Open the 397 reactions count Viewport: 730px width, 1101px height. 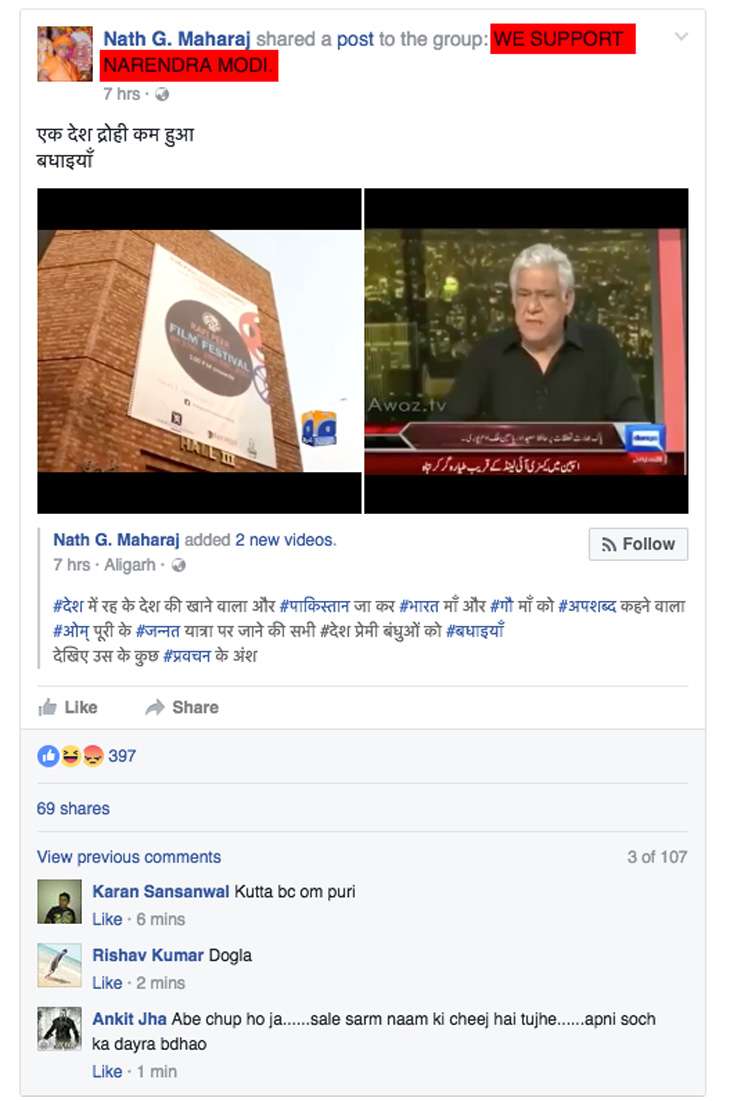(x=121, y=756)
